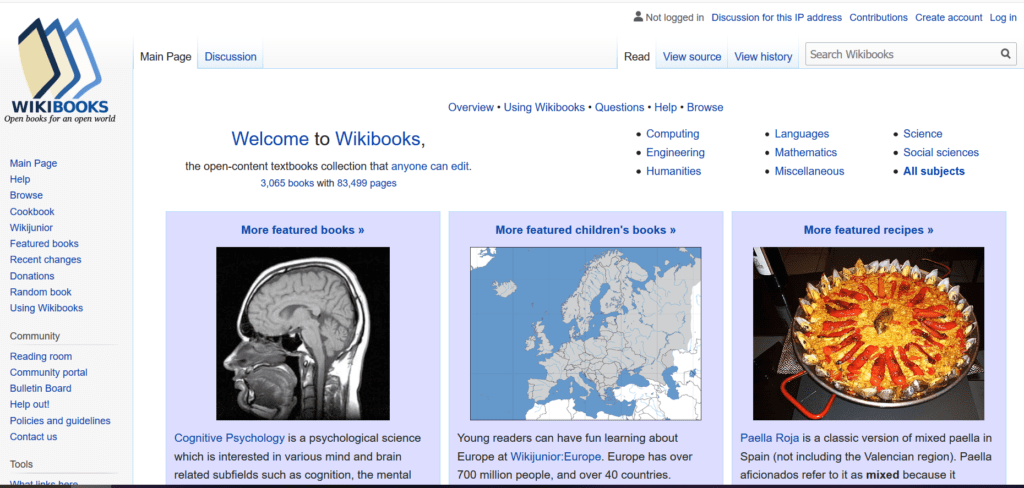
Task: Open Bulletin Board in the sidebar
Action: (40, 388)
